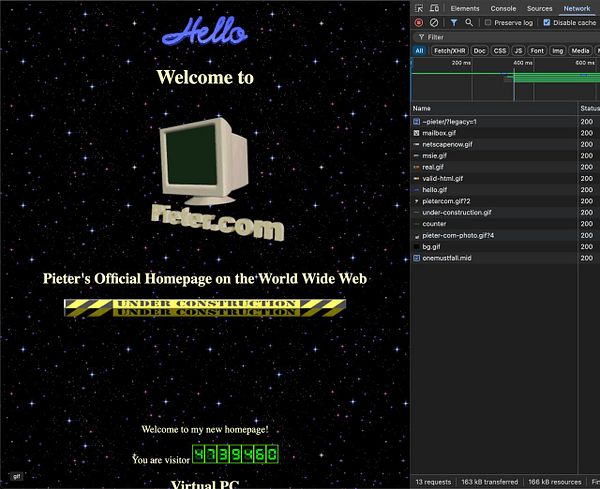The image size is (600, 489).
Task: Click the file icon beside onemustfall.mid
Action: click(417, 258)
